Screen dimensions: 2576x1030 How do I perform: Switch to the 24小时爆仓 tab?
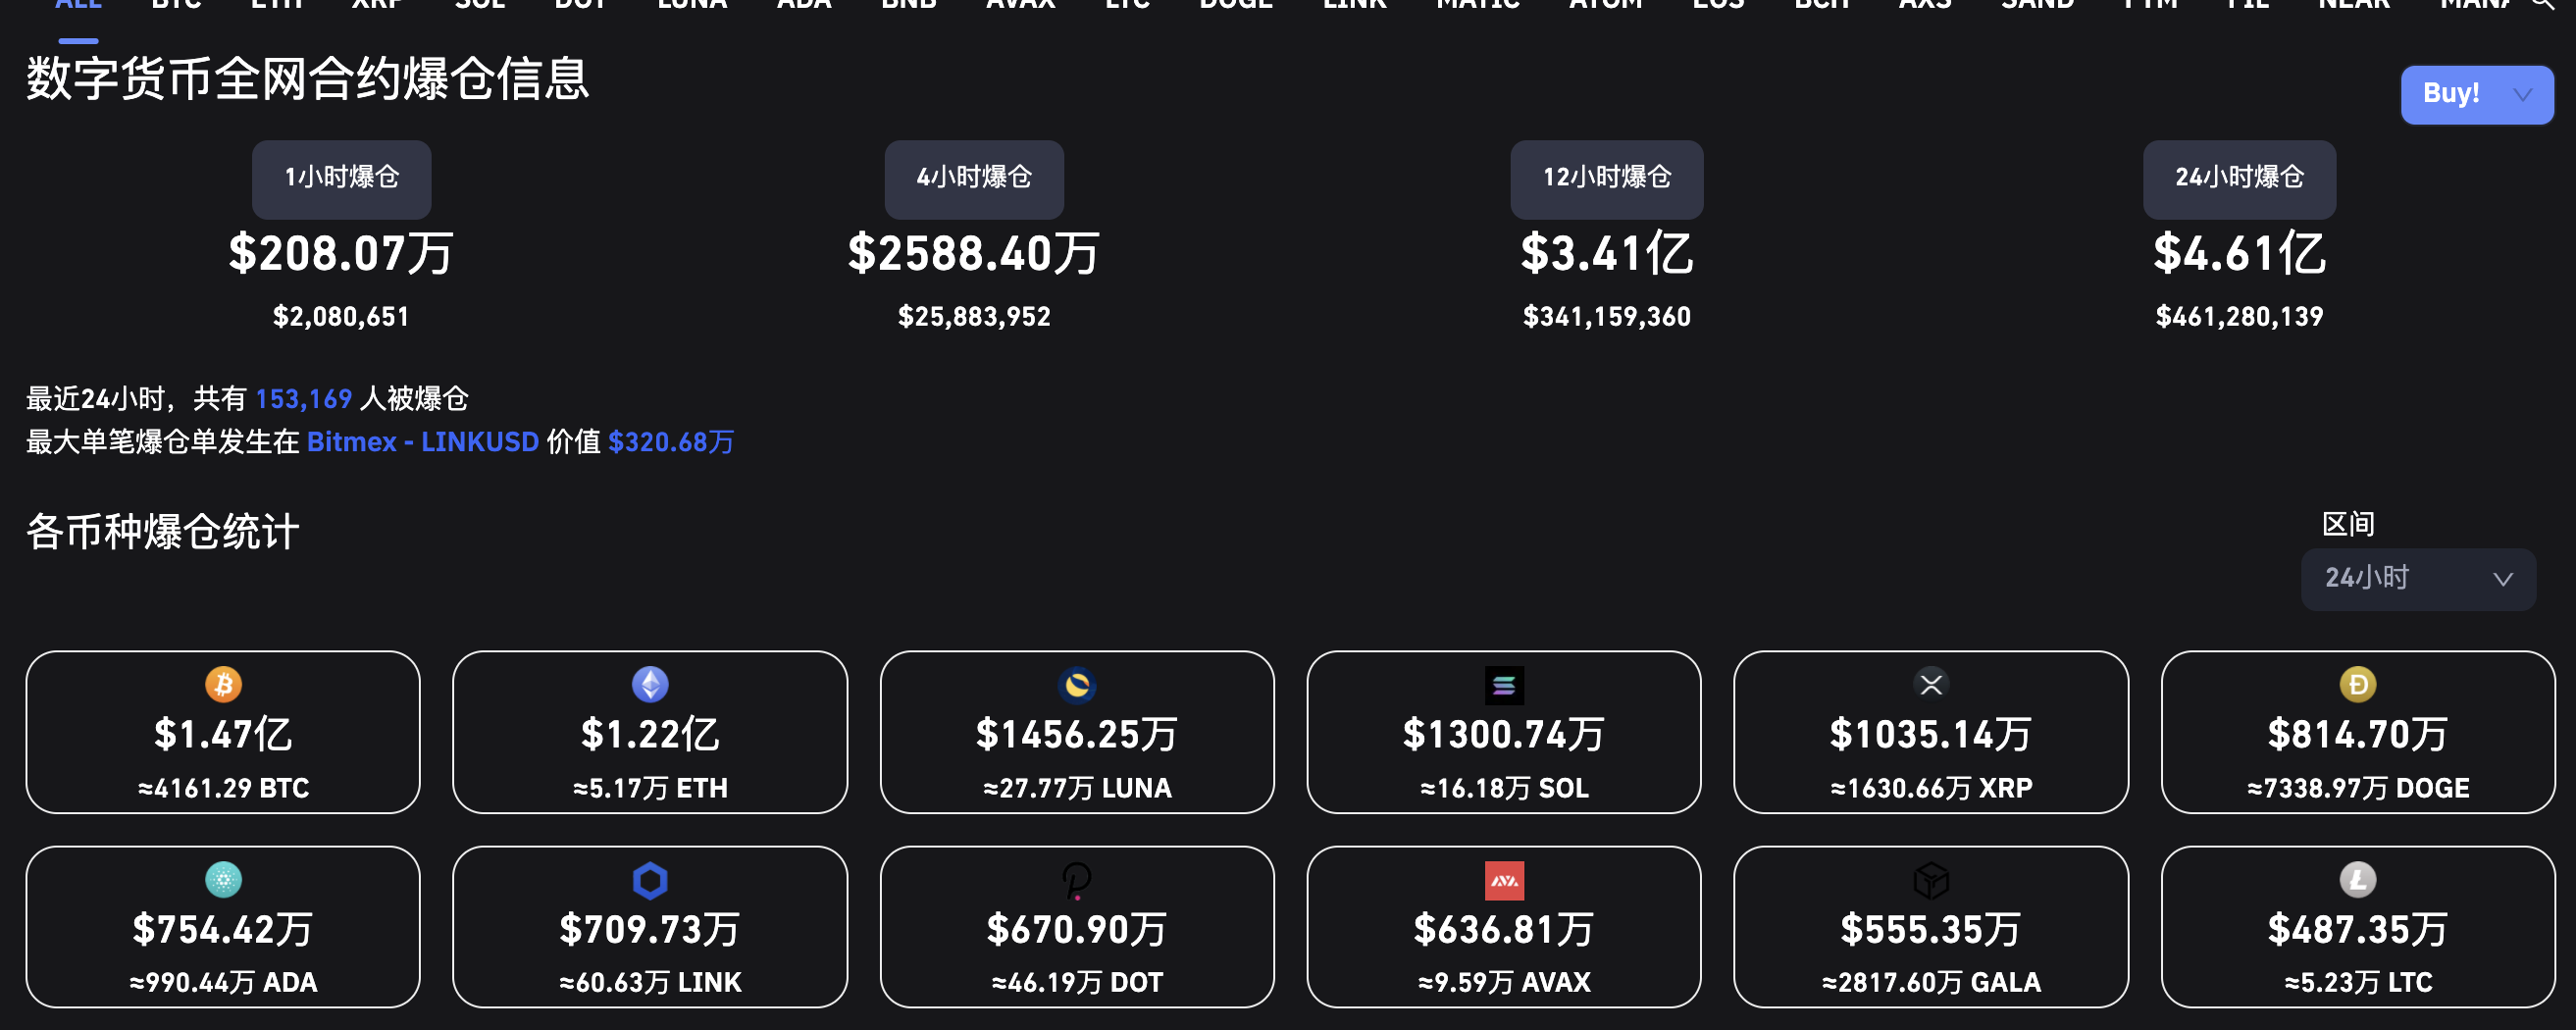pos(2239,178)
